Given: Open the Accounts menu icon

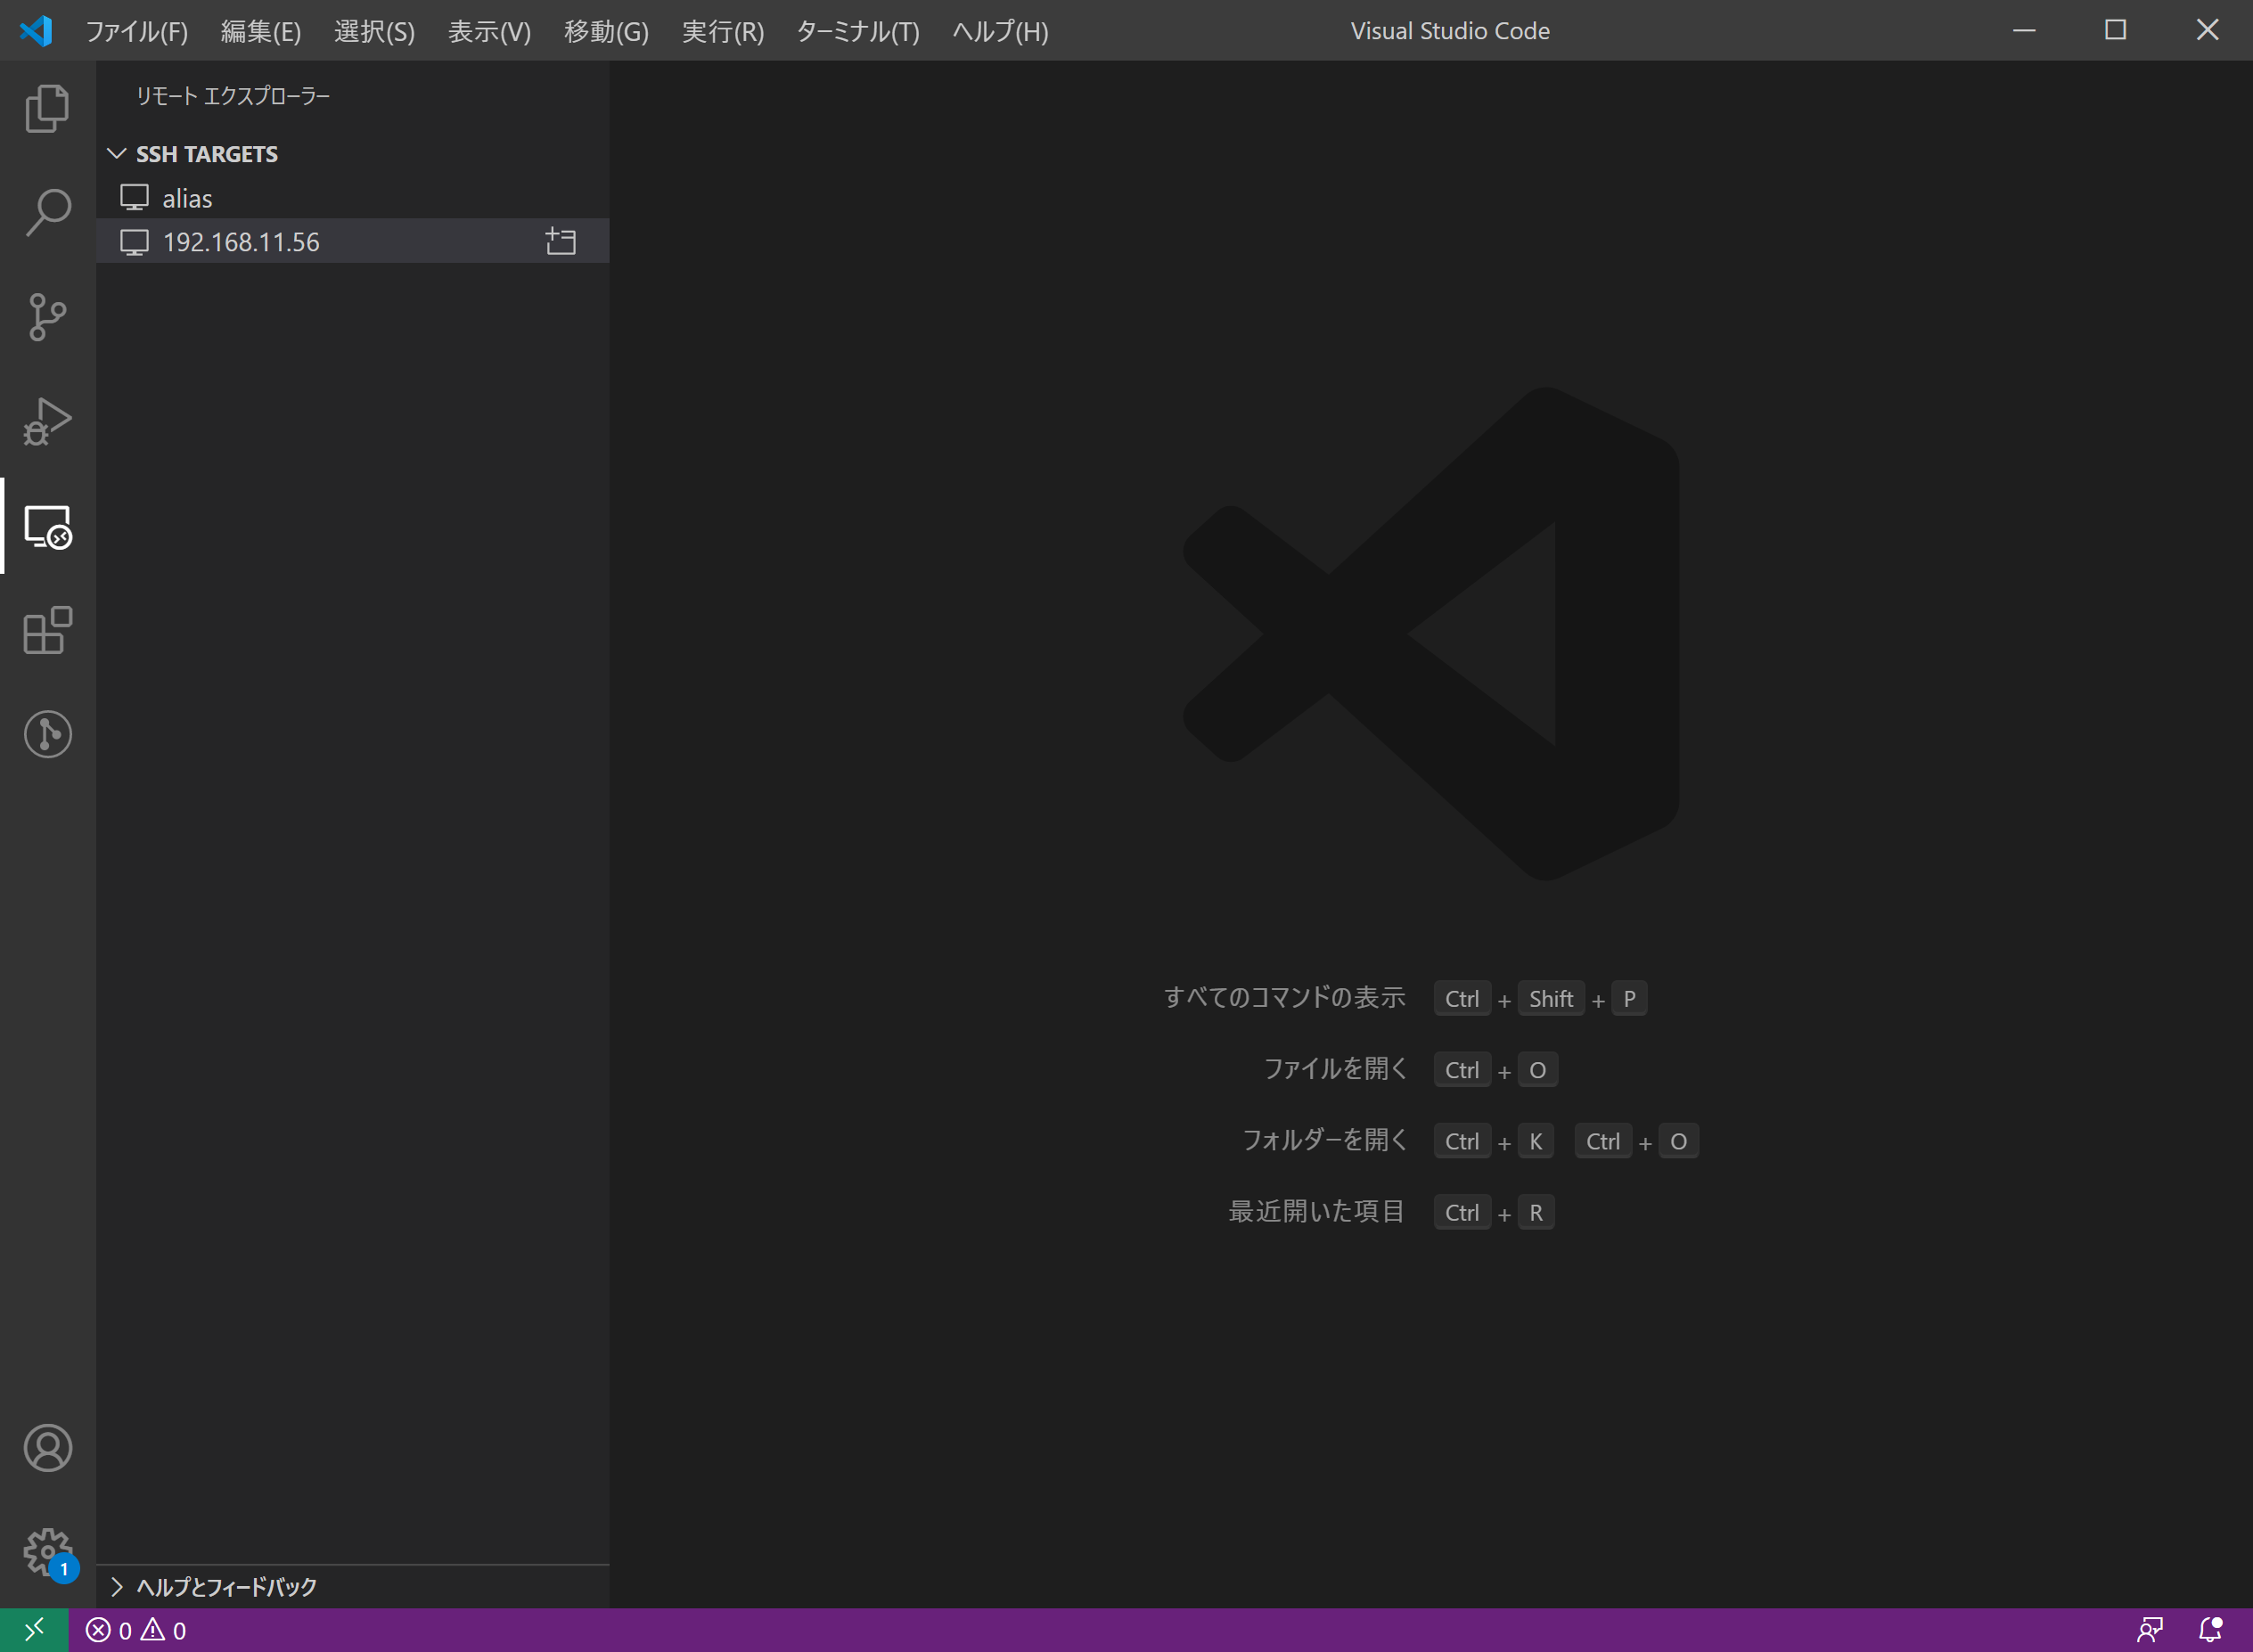Looking at the screenshot, I should tap(47, 1448).
